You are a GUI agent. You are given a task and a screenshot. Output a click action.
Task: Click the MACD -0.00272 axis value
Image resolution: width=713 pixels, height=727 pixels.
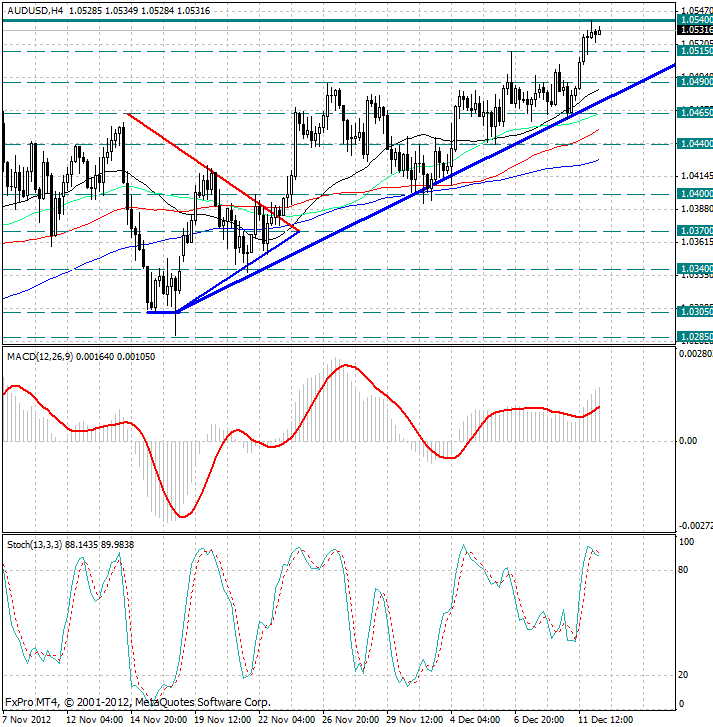[x=695, y=526]
